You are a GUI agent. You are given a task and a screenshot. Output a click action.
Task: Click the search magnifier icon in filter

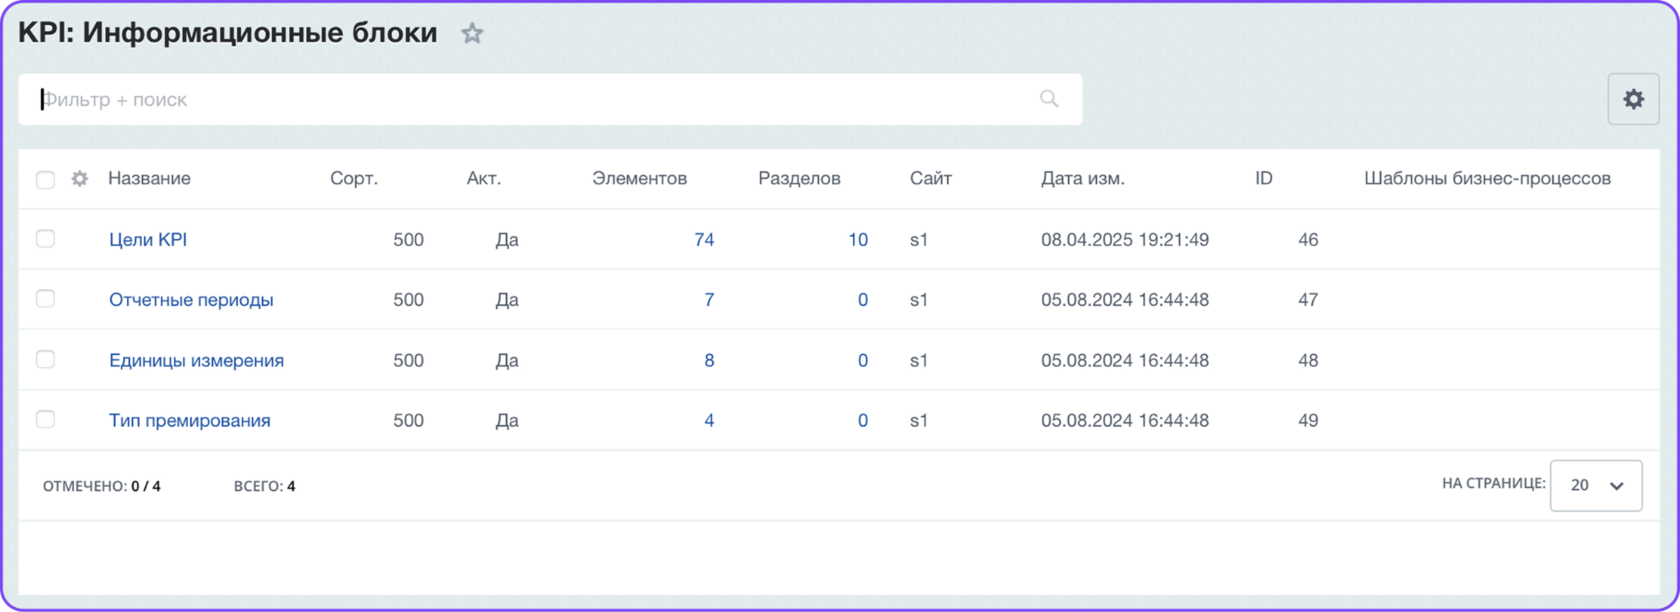(x=1049, y=99)
